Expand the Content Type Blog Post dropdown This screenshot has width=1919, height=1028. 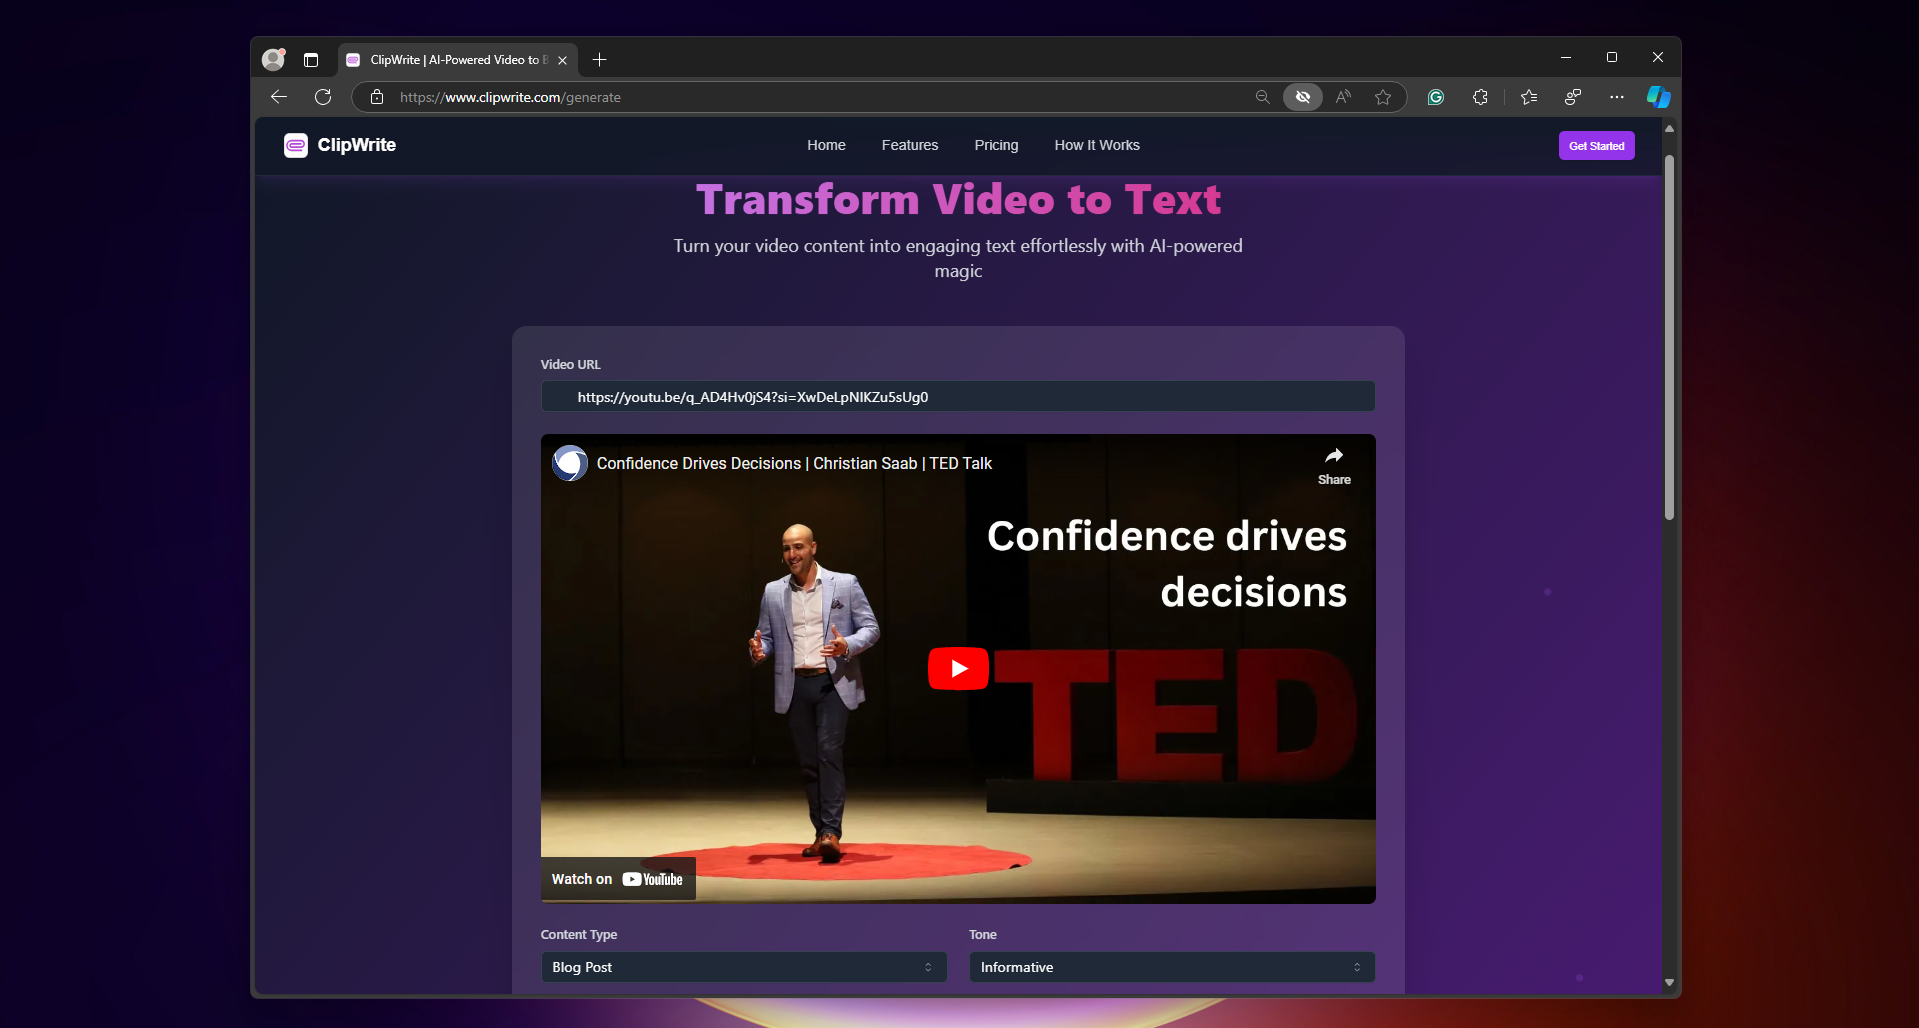coord(744,967)
